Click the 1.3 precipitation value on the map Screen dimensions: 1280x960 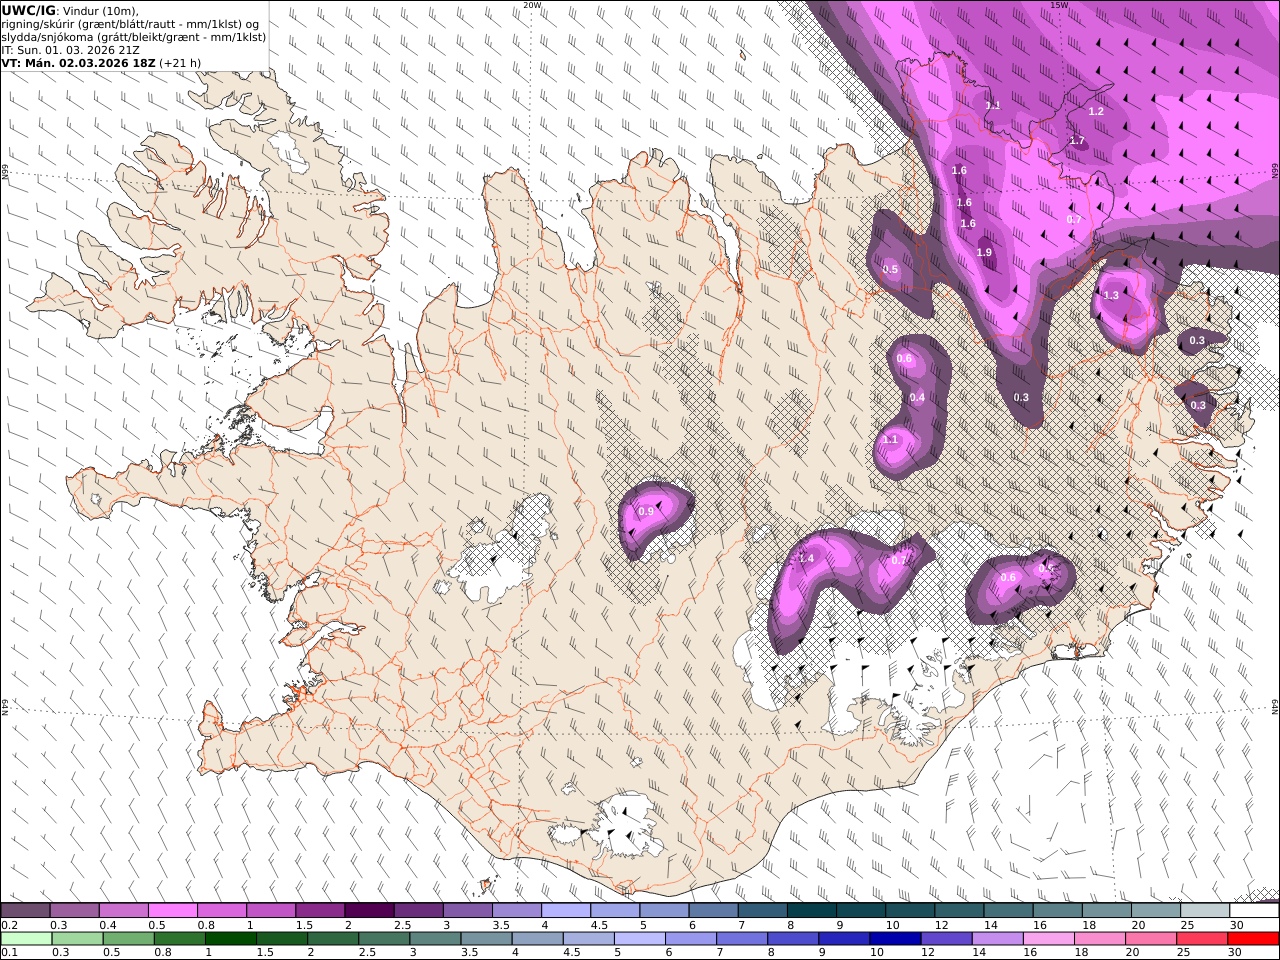[1111, 296]
